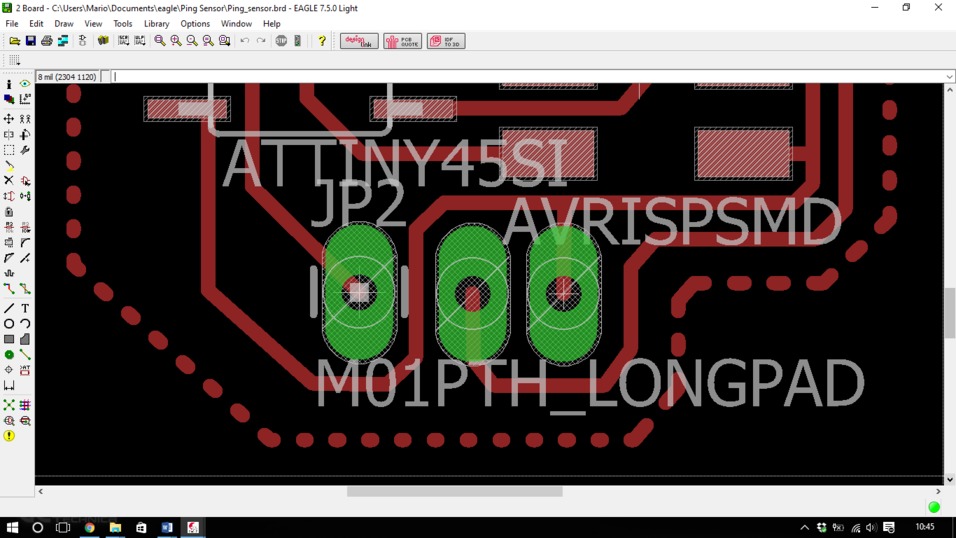Open the CAM processor icon

point(63,41)
